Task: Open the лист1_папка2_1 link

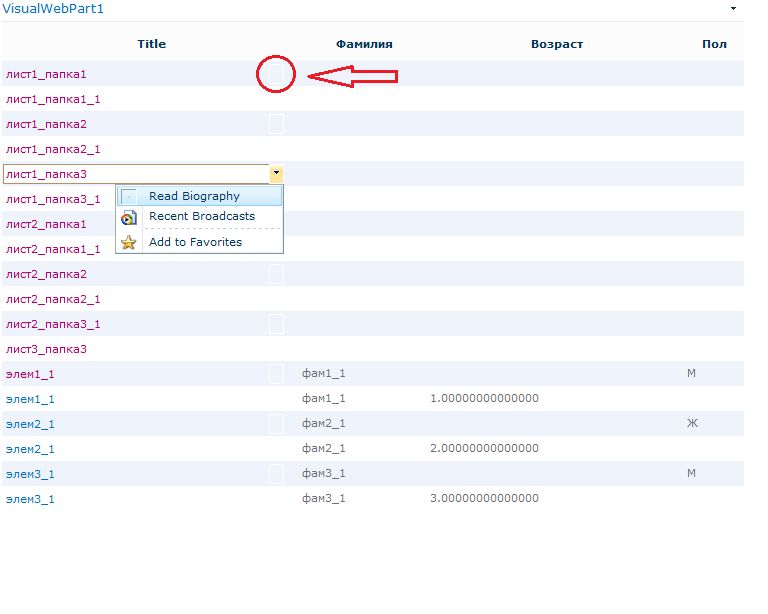Action: 53,149
